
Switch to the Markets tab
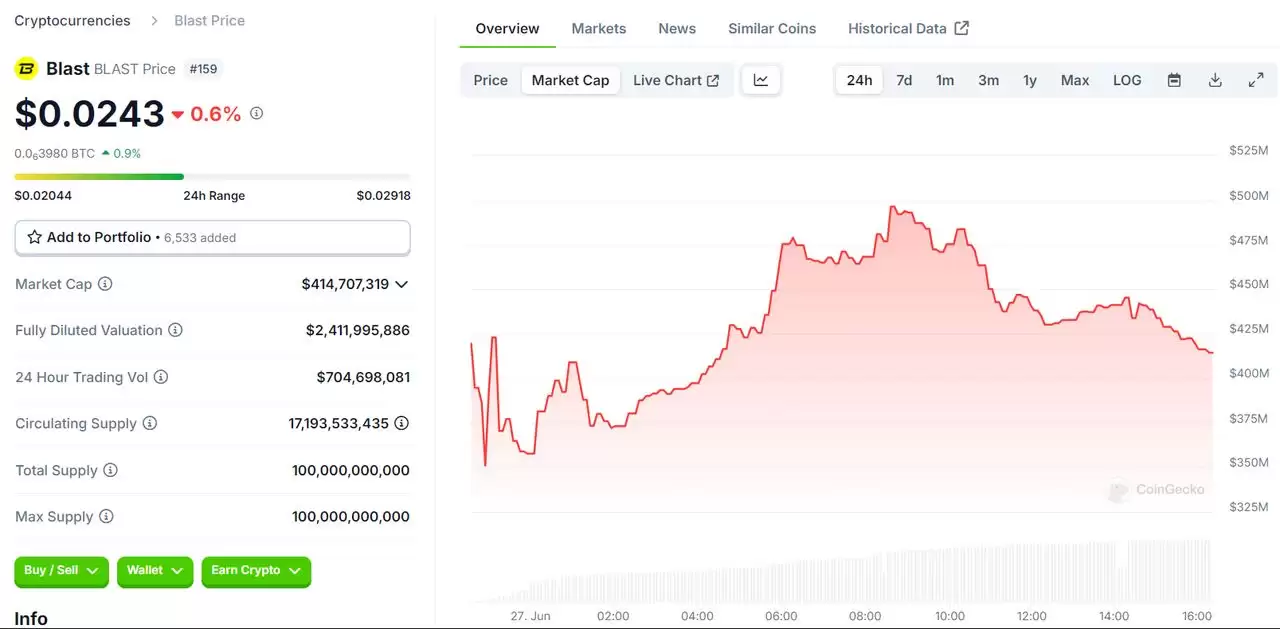[x=599, y=28]
